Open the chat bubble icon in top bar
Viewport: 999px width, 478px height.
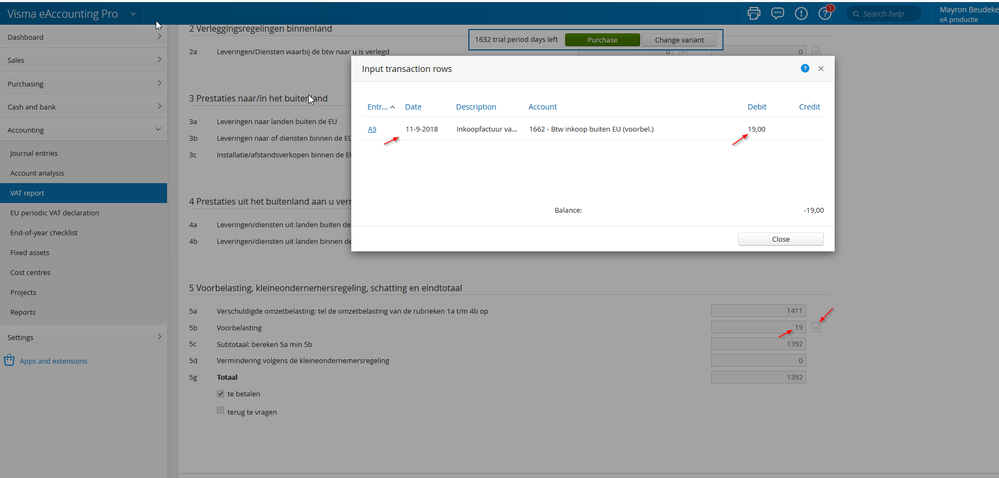coord(777,13)
